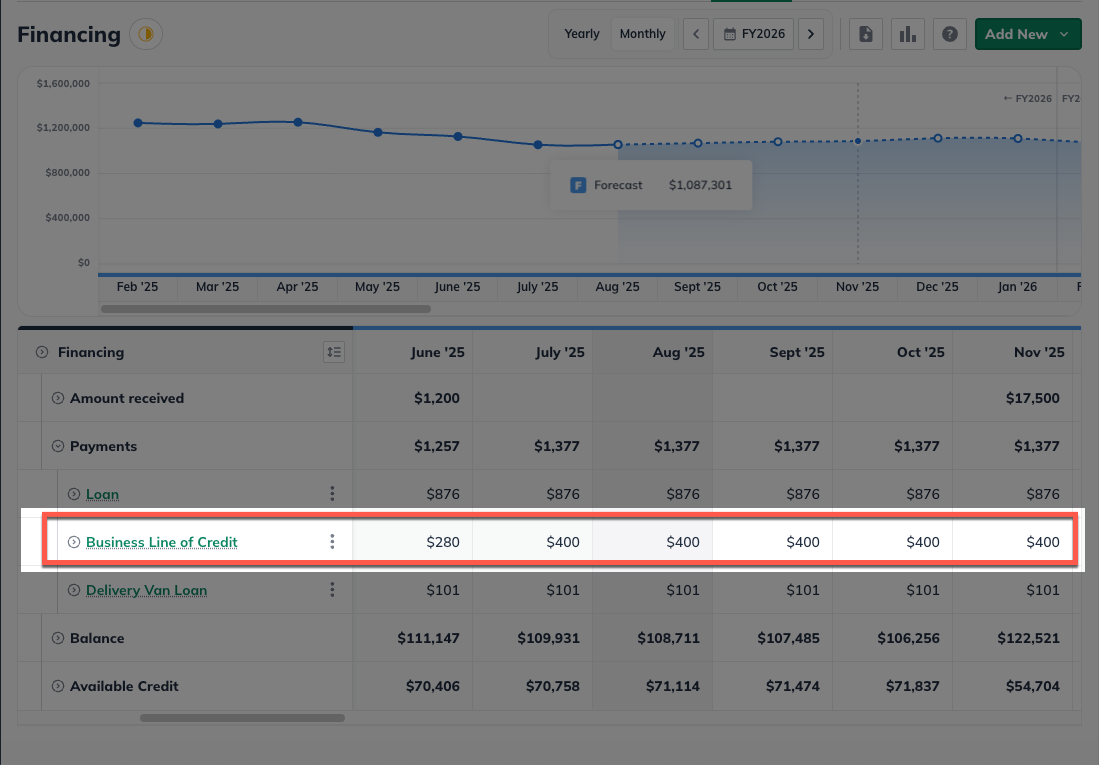Go to next fiscal year arrow
The height and width of the screenshot is (765, 1099).
click(811, 34)
